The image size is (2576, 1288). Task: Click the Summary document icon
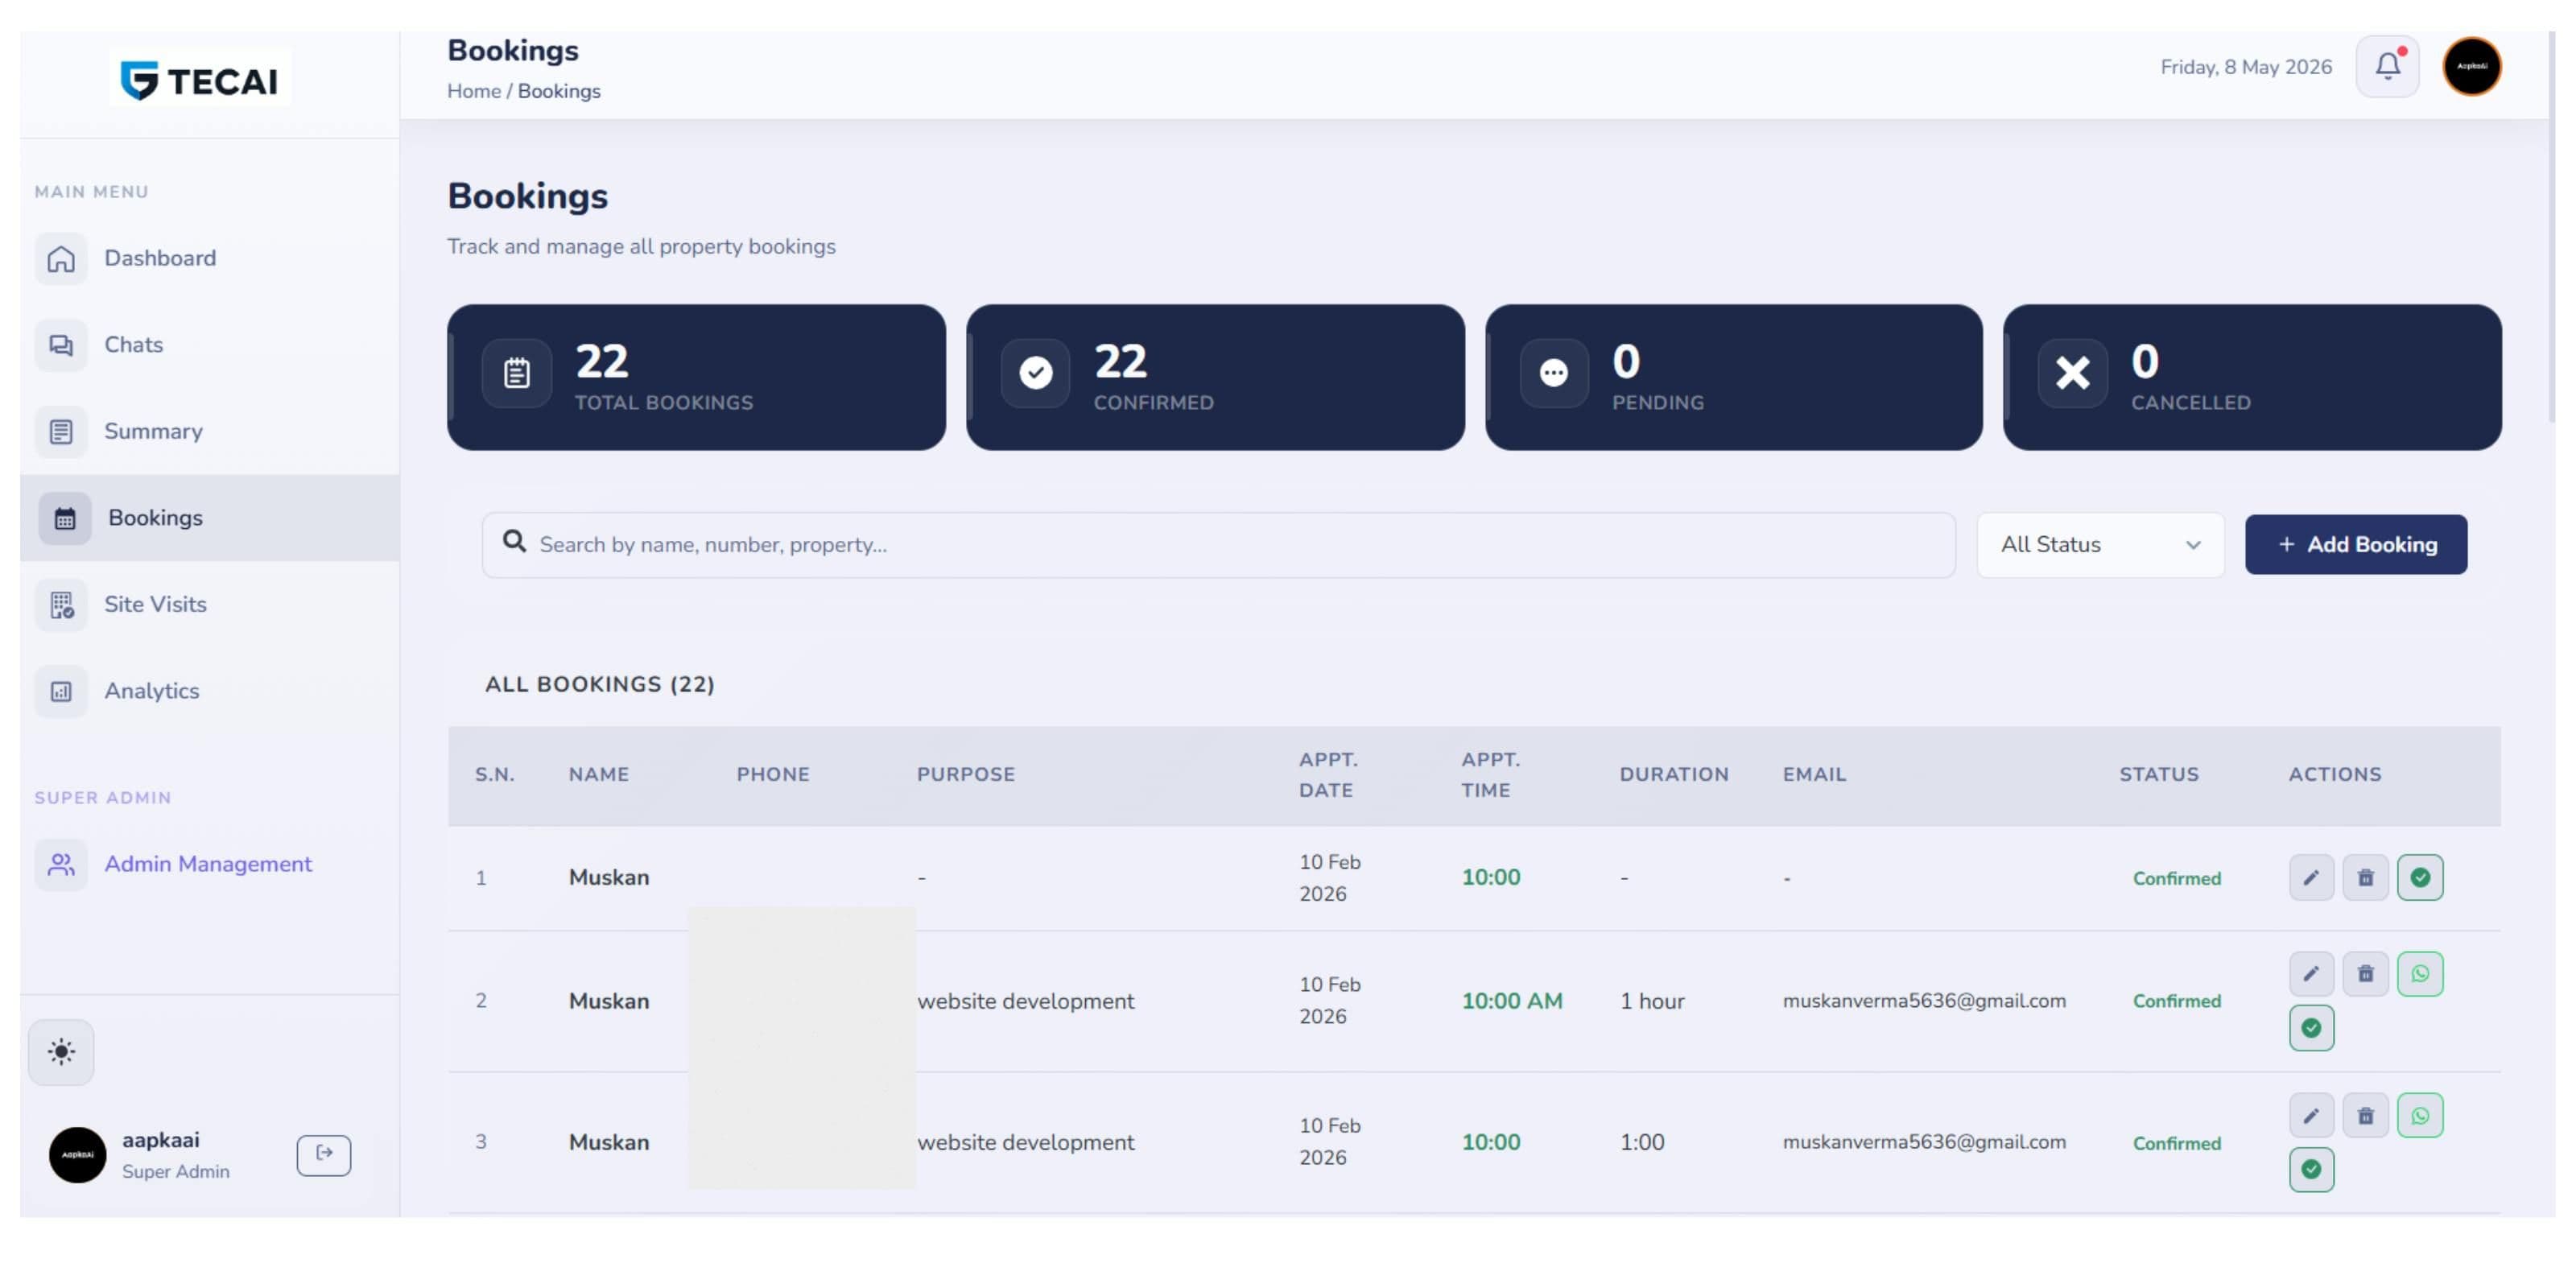(61, 432)
